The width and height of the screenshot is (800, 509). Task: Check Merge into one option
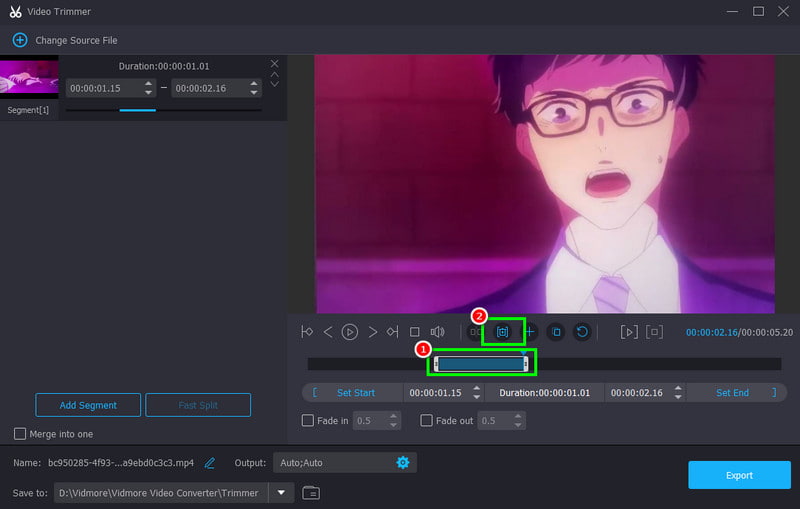pos(20,434)
